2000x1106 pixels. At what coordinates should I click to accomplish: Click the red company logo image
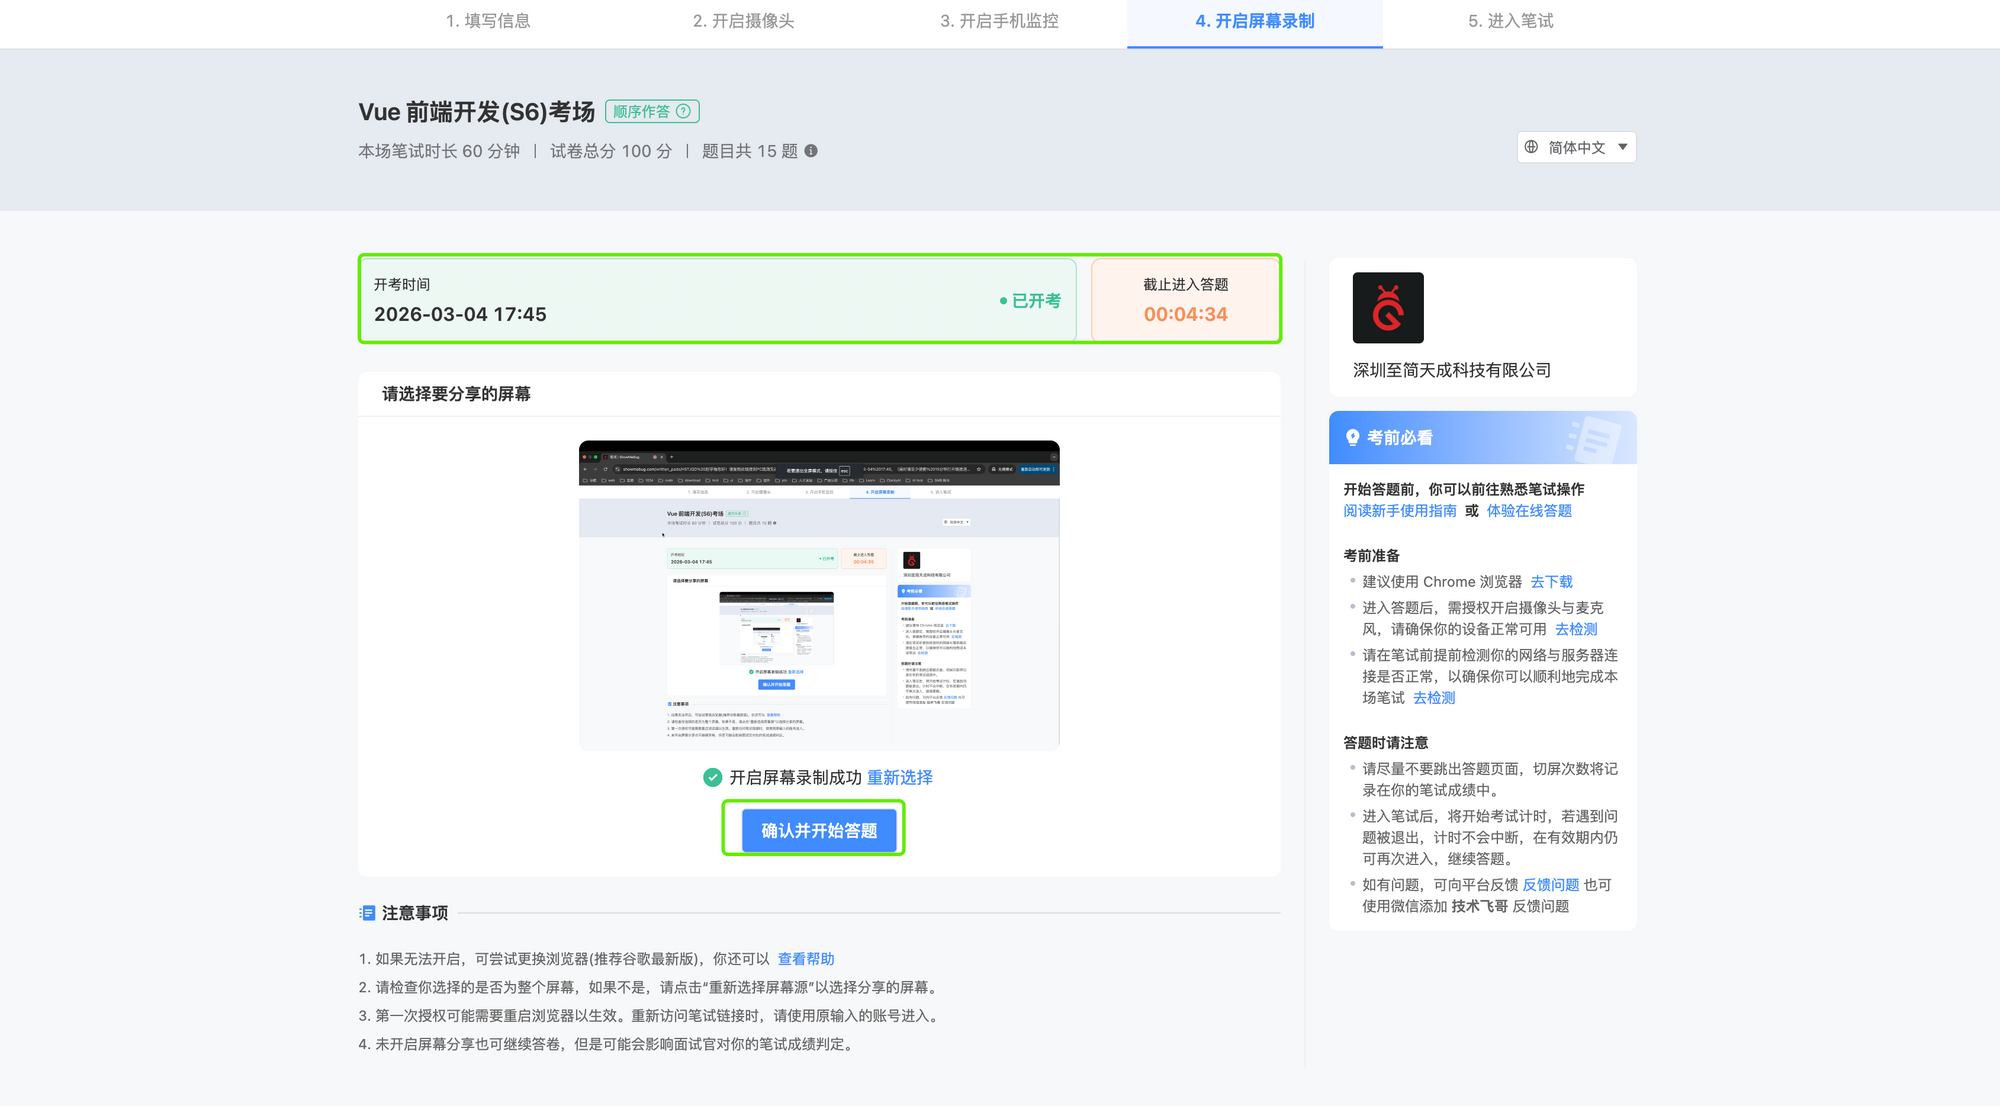(x=1387, y=308)
